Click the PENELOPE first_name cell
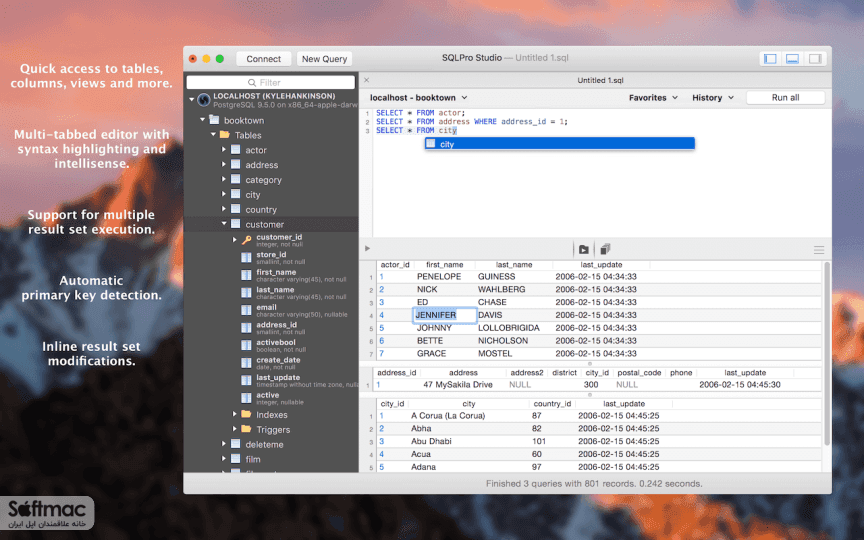The image size is (864, 540). (x=439, y=277)
